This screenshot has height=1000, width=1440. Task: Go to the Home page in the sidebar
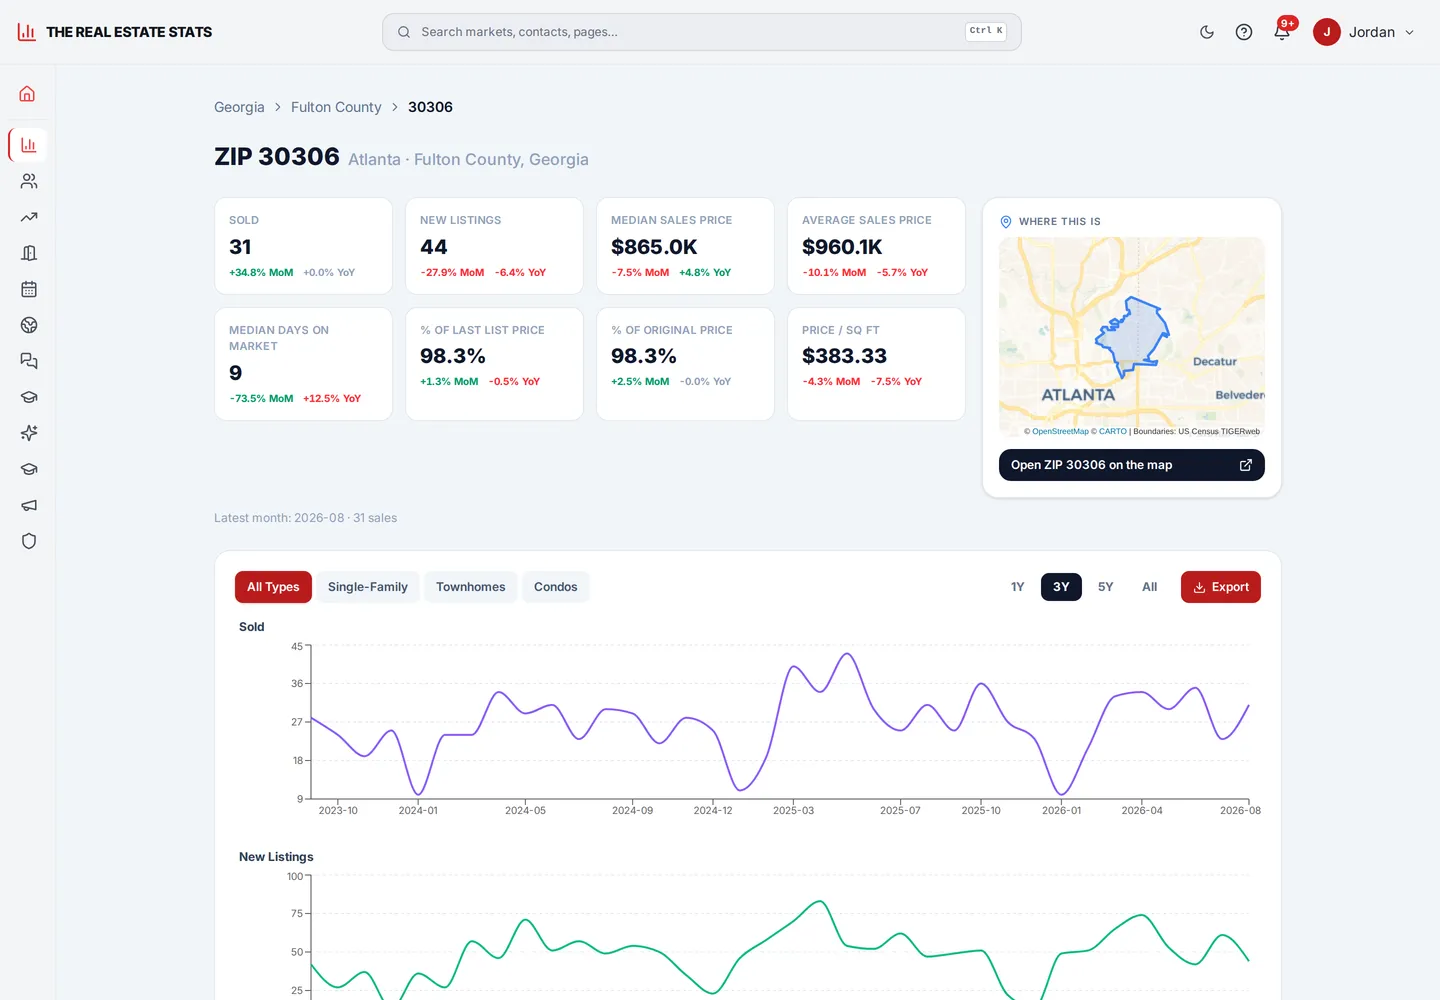28,94
